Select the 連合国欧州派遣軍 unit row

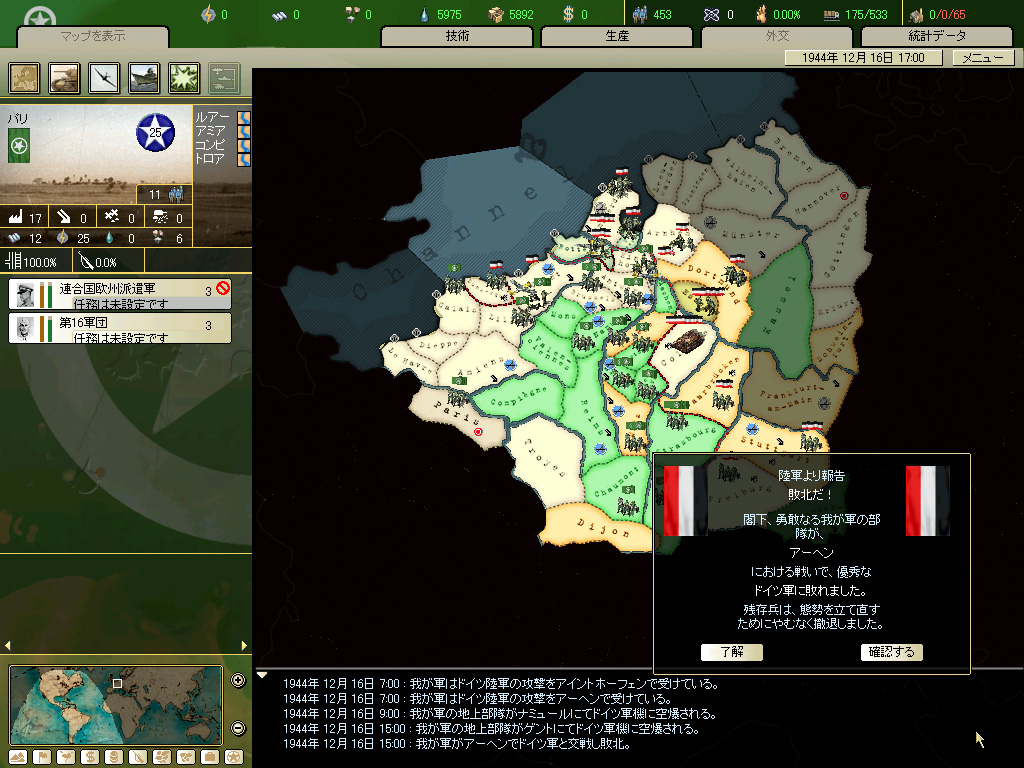click(120, 294)
